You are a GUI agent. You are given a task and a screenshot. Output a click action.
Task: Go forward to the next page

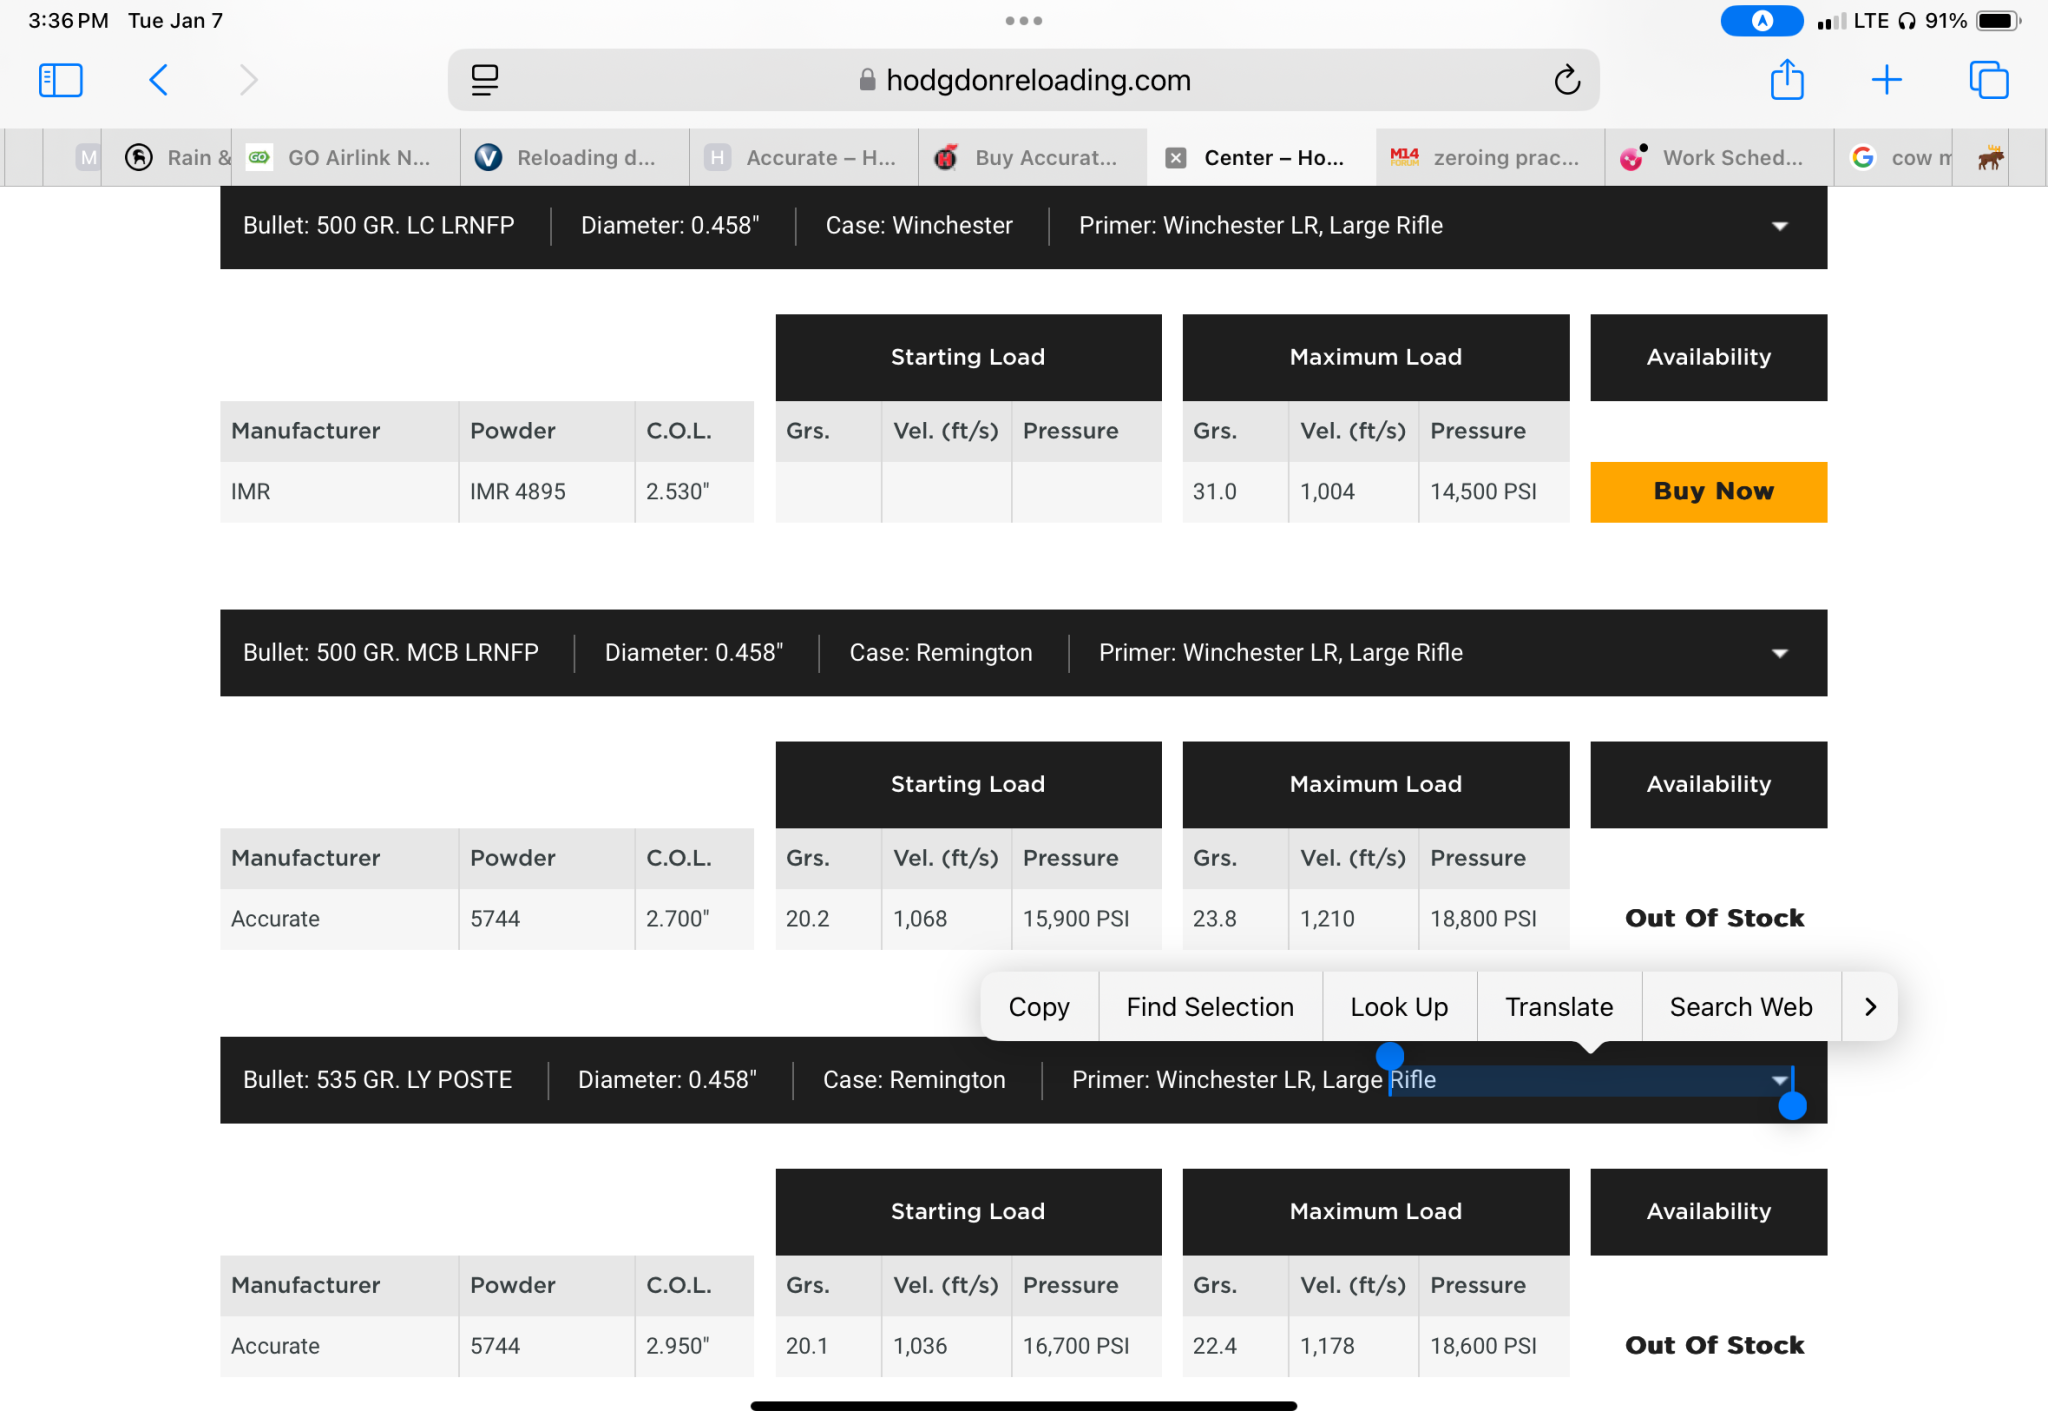coord(248,80)
